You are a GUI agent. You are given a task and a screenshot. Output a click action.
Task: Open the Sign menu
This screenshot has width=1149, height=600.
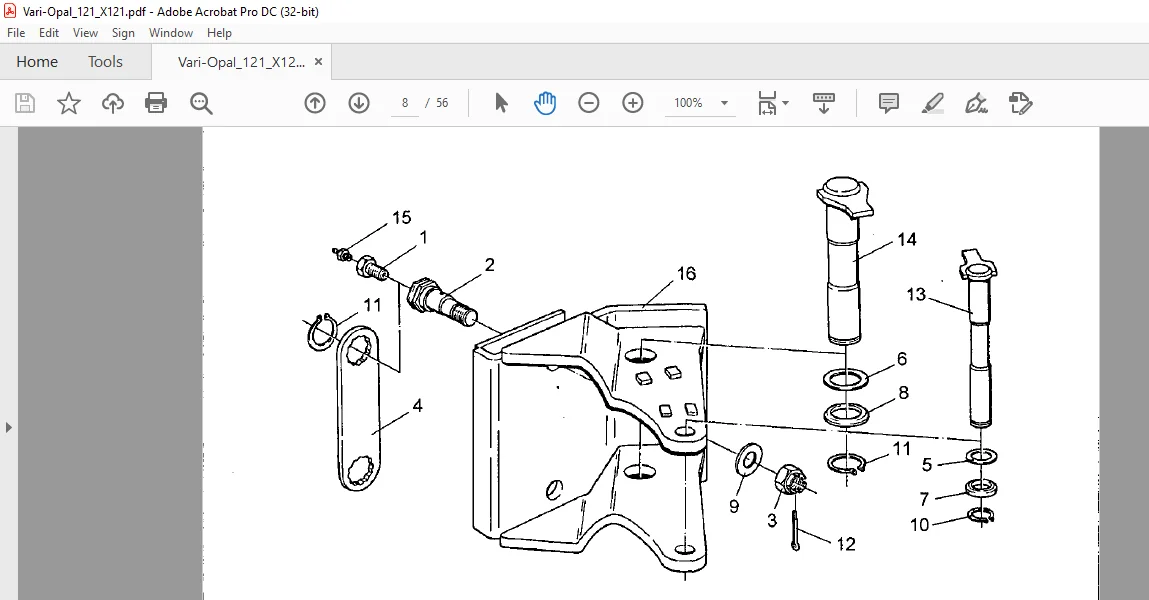tap(123, 33)
